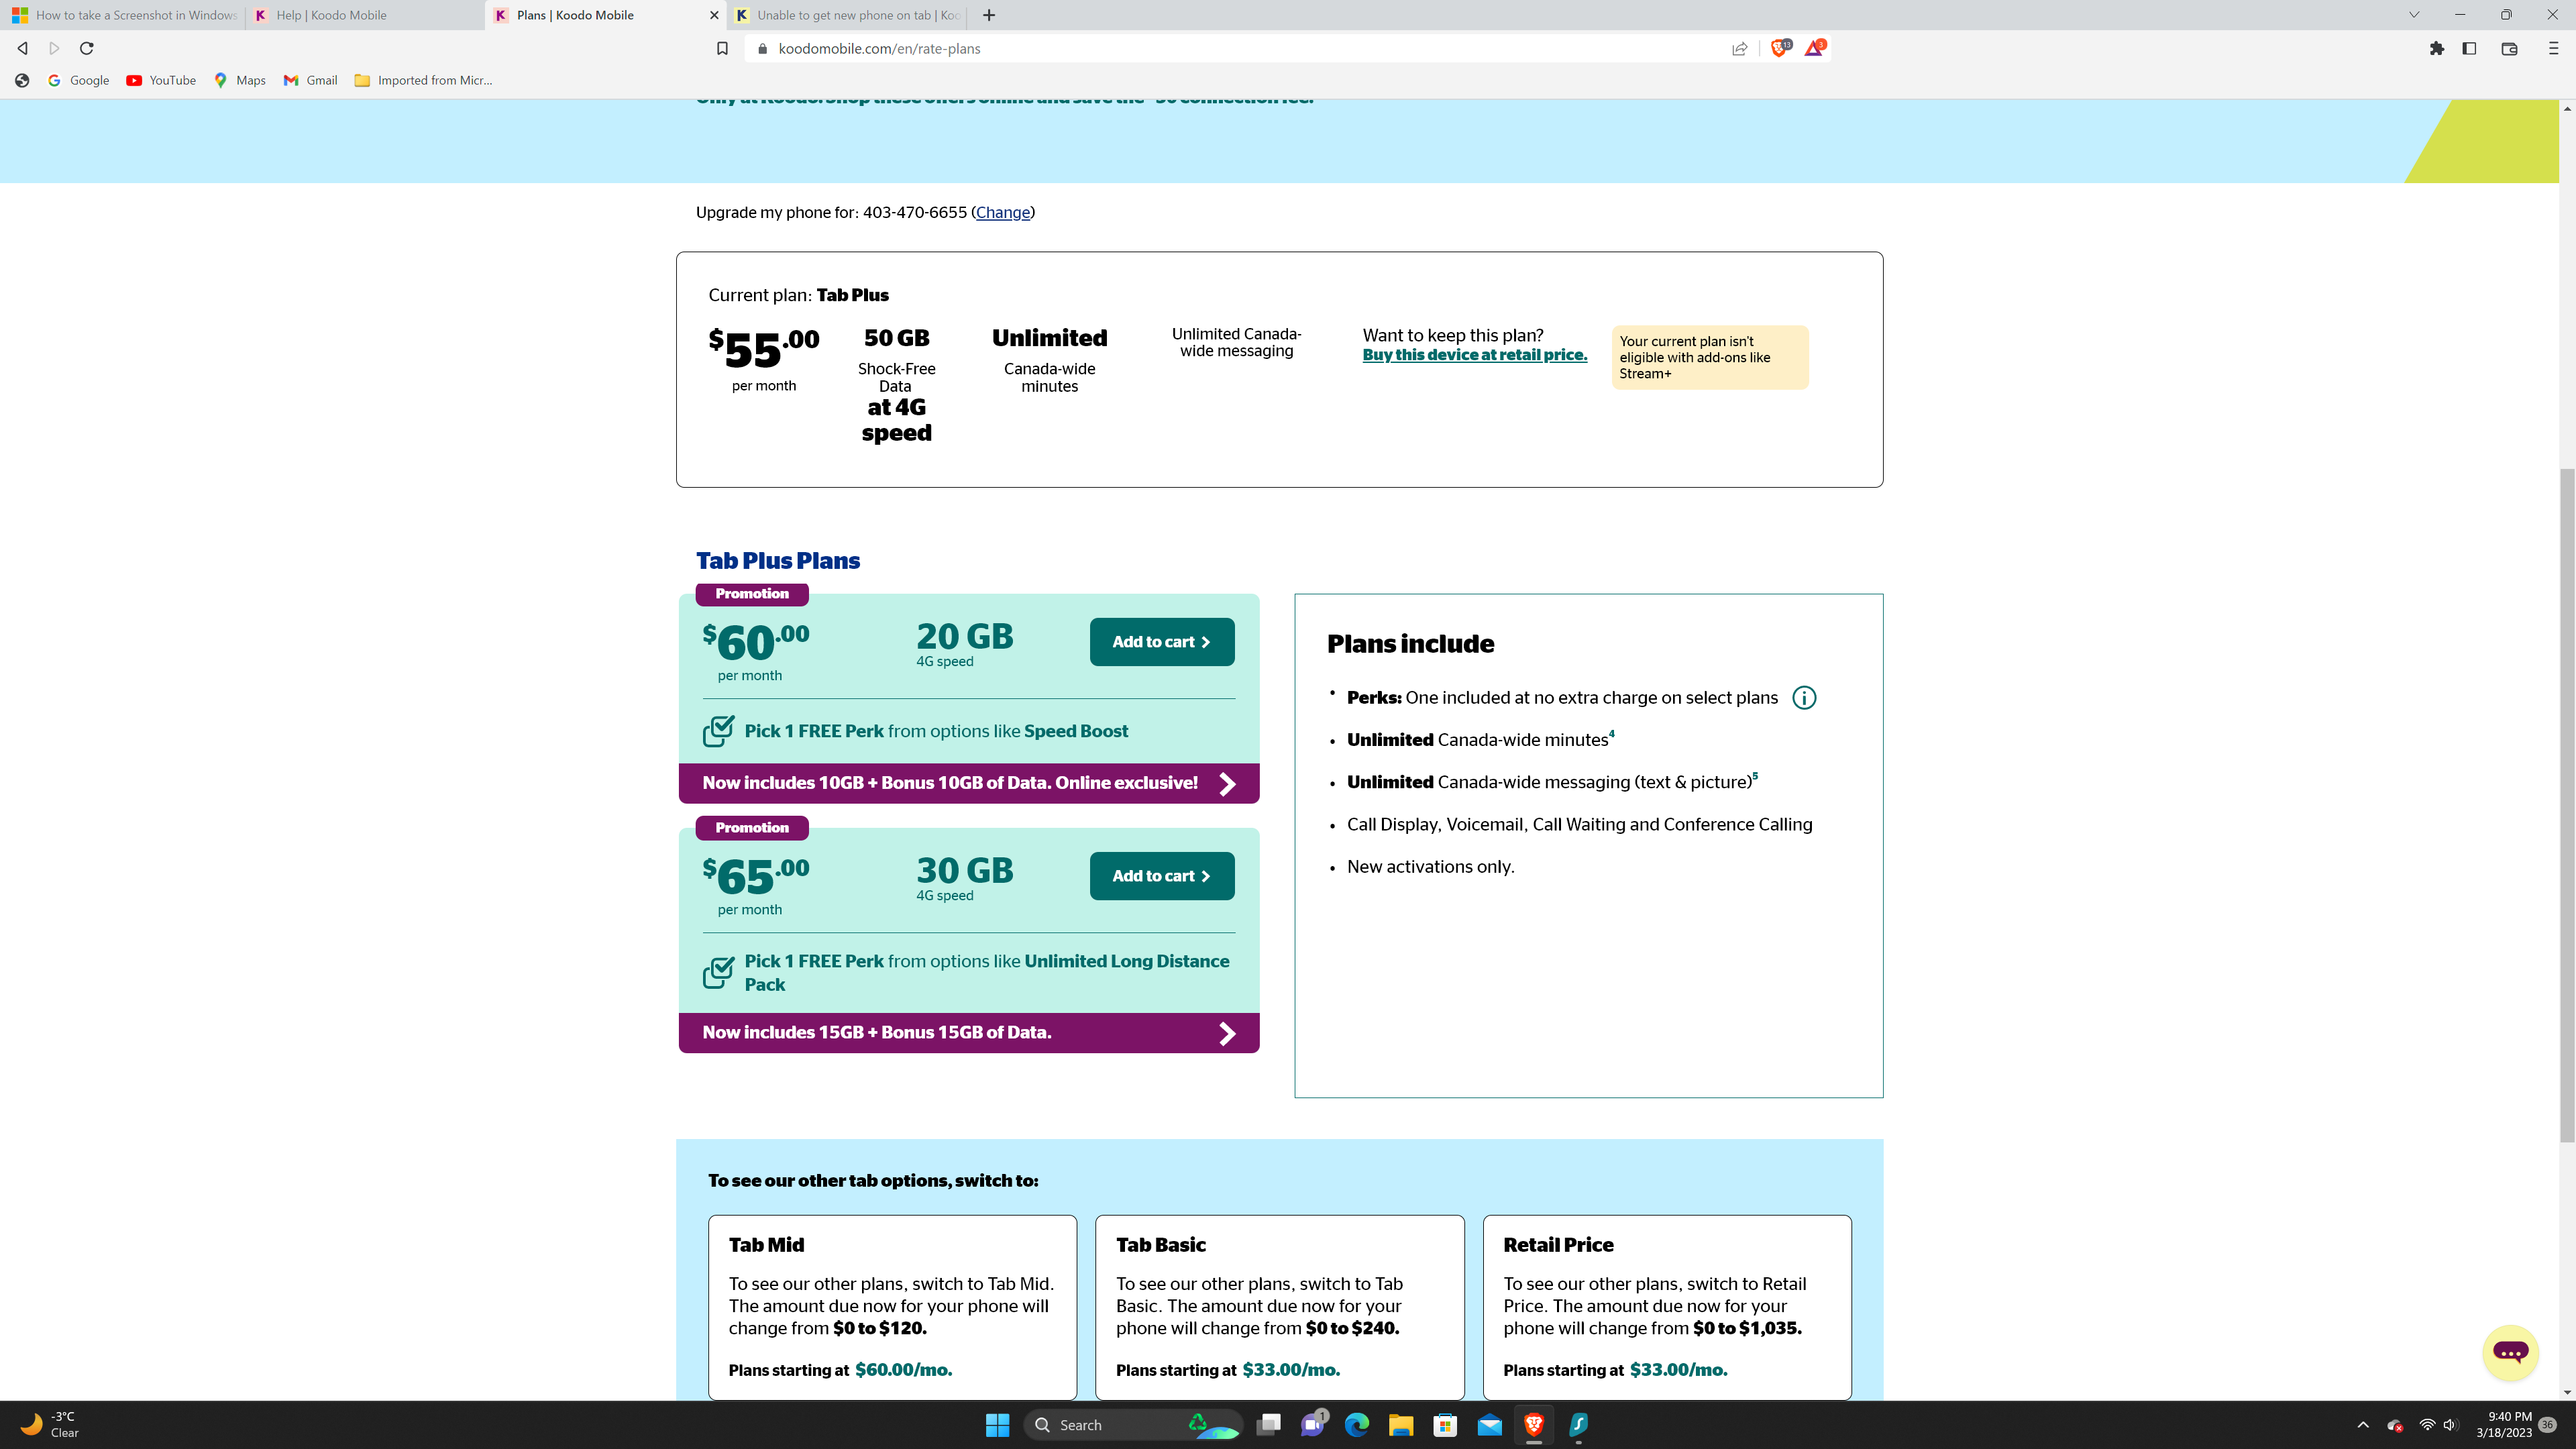Open the Brave Shields lion icon
This screenshot has width=2576, height=1449.
click(x=1780, y=48)
